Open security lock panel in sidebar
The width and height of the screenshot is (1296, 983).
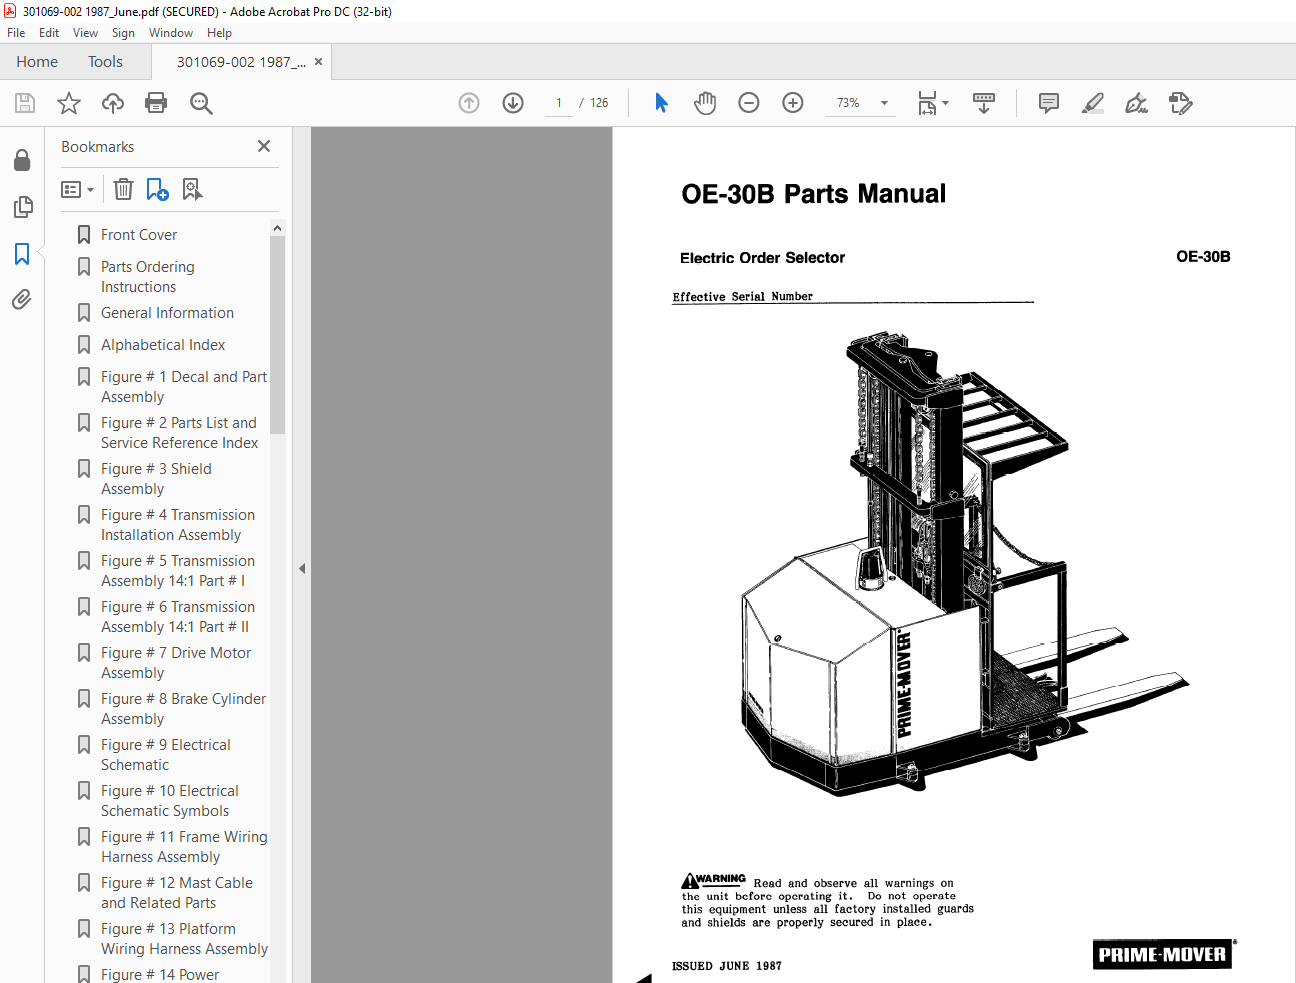click(22, 160)
